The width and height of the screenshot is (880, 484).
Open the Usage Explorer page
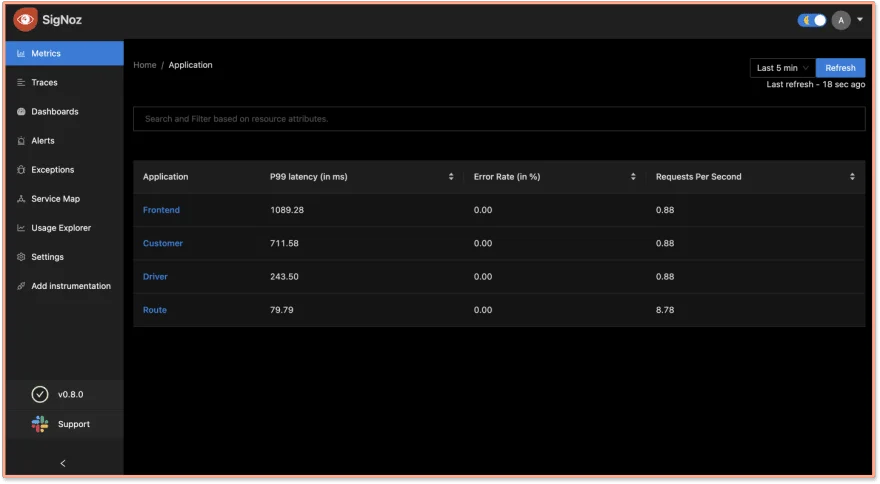(x=65, y=228)
